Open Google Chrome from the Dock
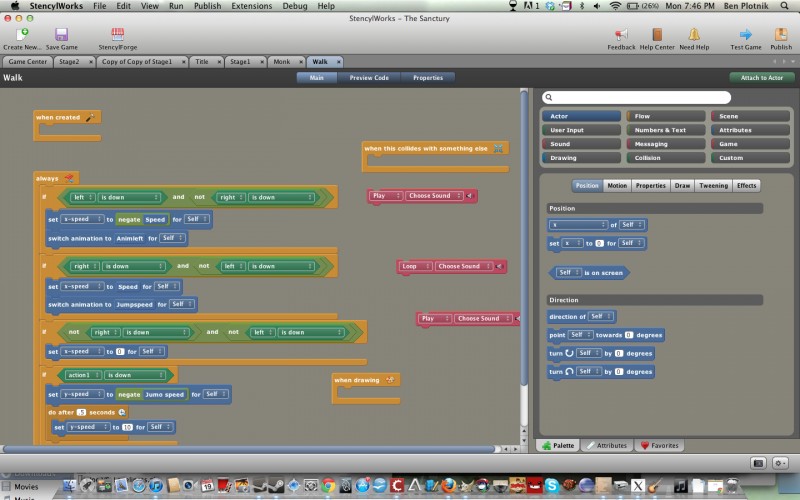Screen dimensions: 800x500 pyautogui.click(x=328, y=485)
